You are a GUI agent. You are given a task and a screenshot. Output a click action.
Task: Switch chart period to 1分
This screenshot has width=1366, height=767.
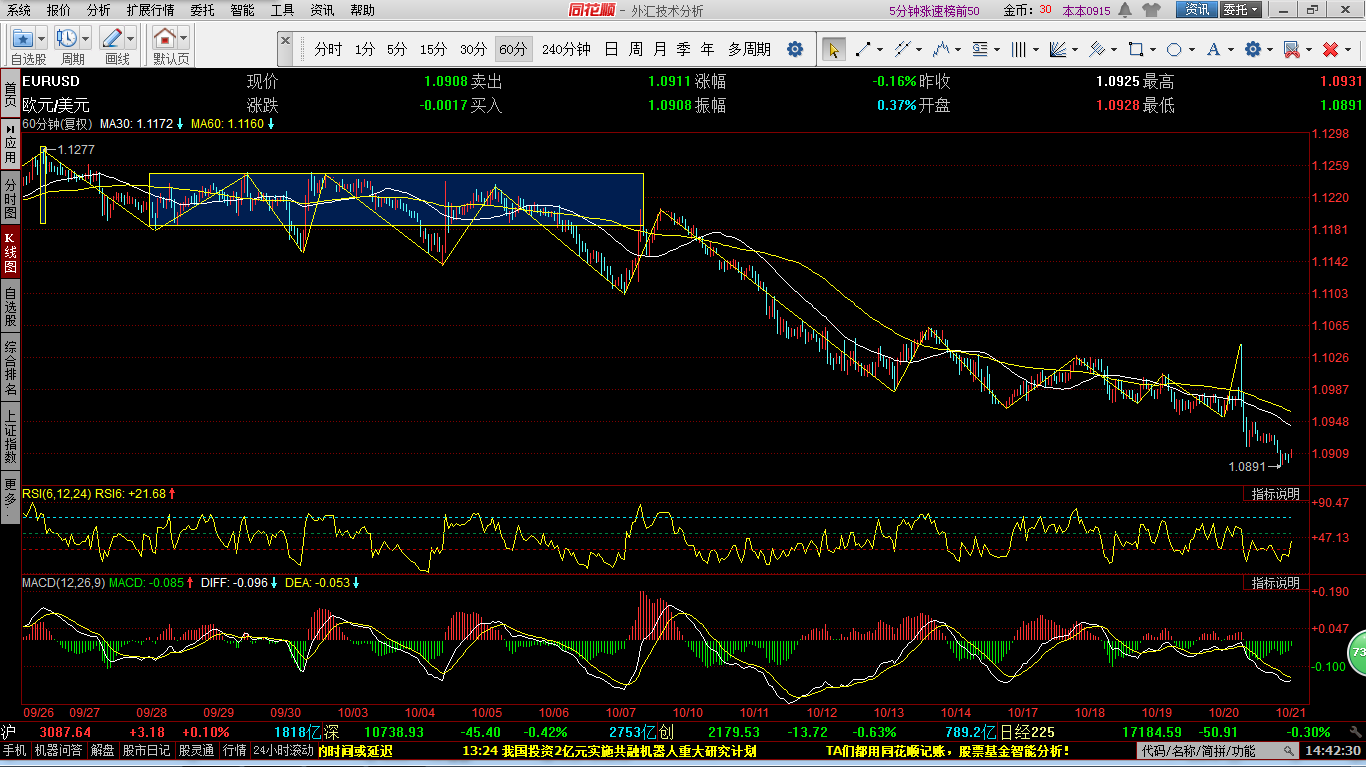pyautogui.click(x=365, y=49)
